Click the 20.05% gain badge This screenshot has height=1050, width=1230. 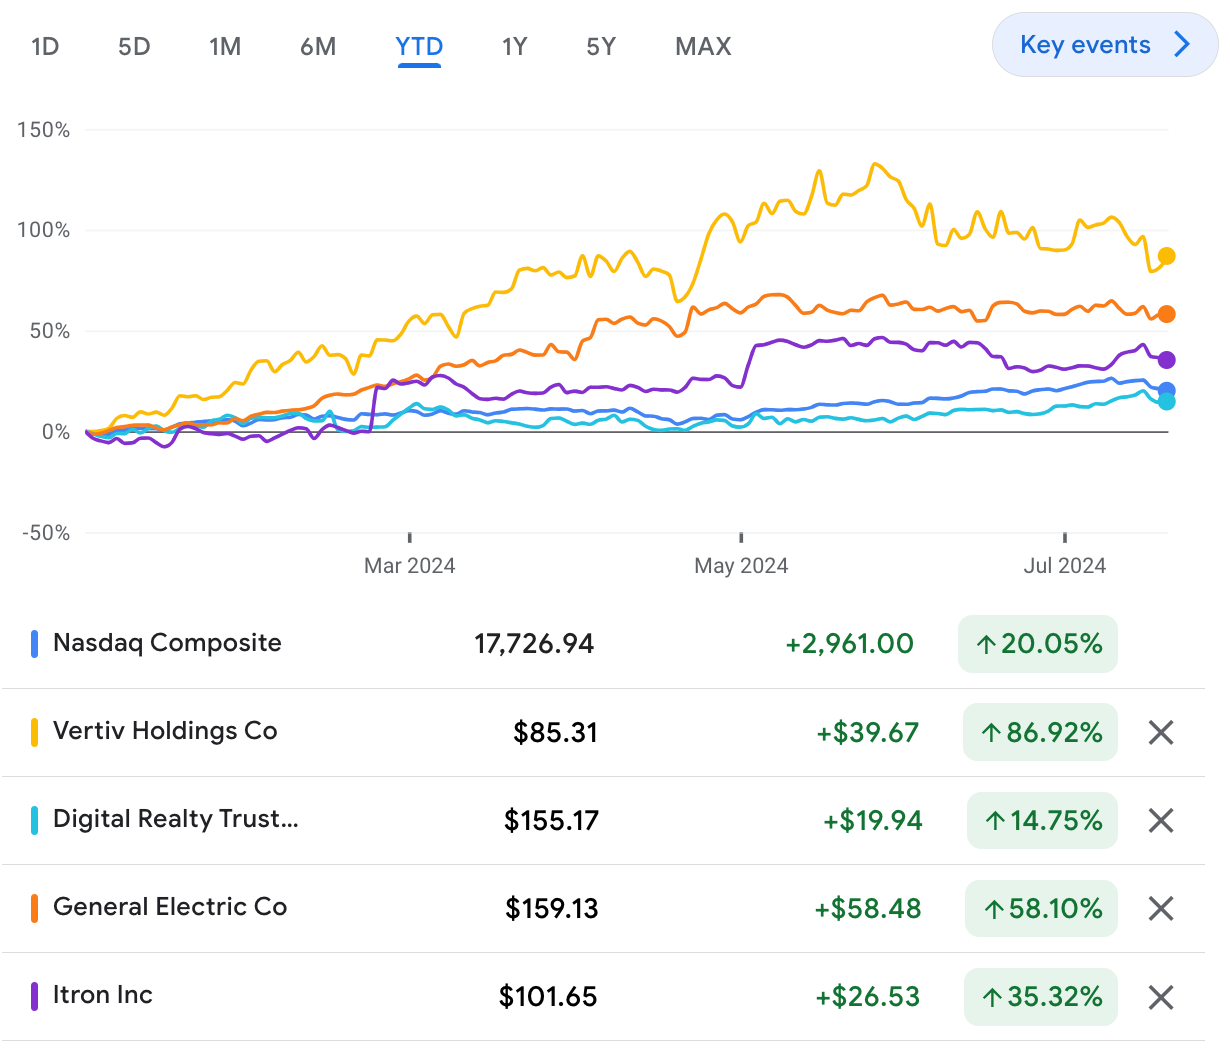(x=1038, y=644)
